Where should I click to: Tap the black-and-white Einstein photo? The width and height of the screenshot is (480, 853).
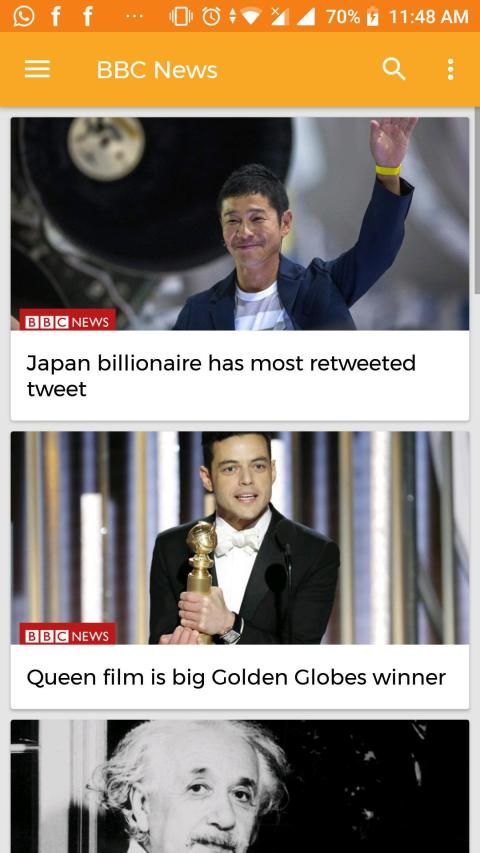[x=239, y=786]
